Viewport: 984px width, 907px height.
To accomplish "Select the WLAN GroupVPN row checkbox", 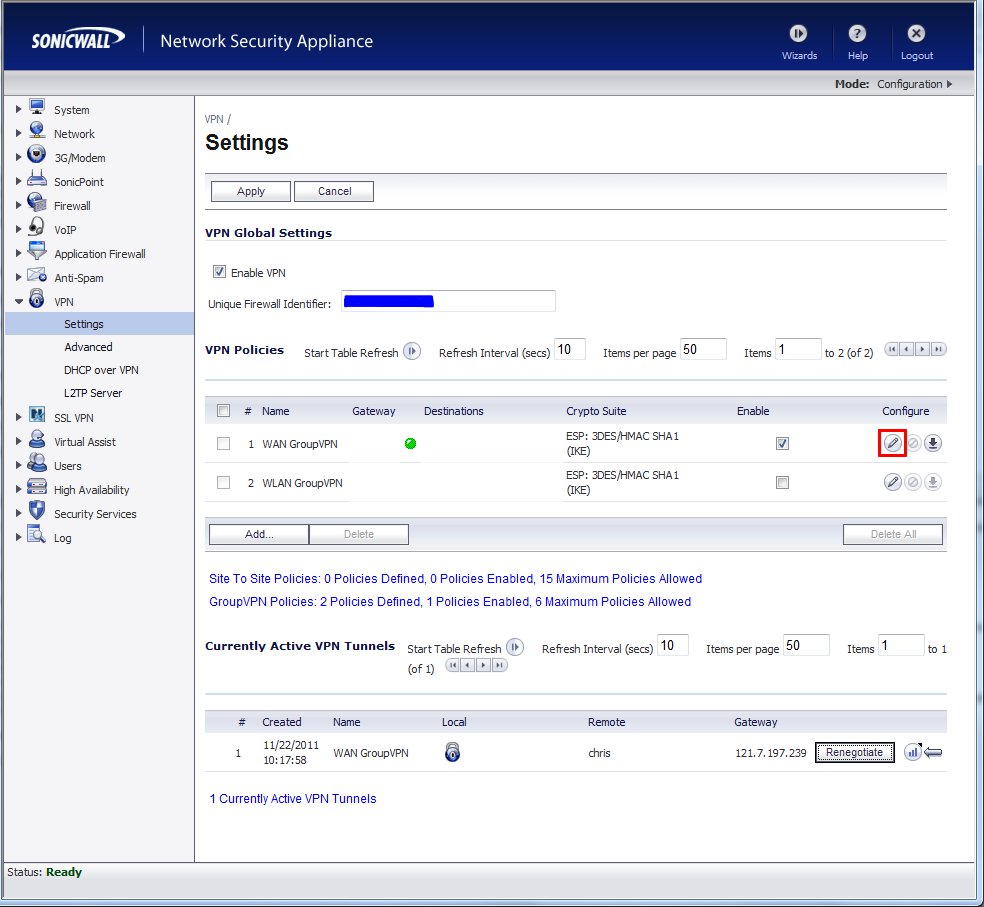I will pyautogui.click(x=223, y=483).
